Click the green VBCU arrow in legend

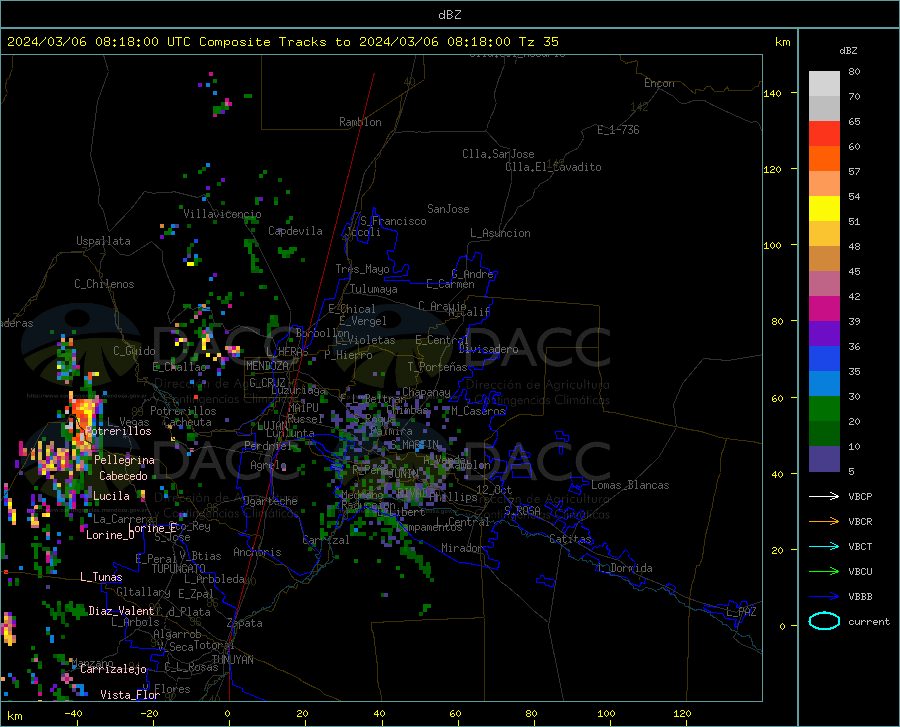click(x=824, y=571)
